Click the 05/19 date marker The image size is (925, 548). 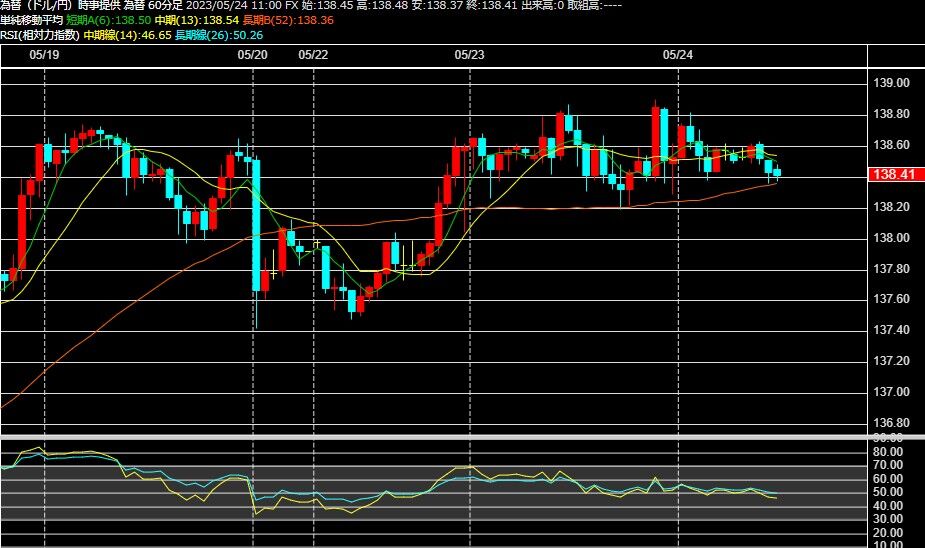pos(44,55)
